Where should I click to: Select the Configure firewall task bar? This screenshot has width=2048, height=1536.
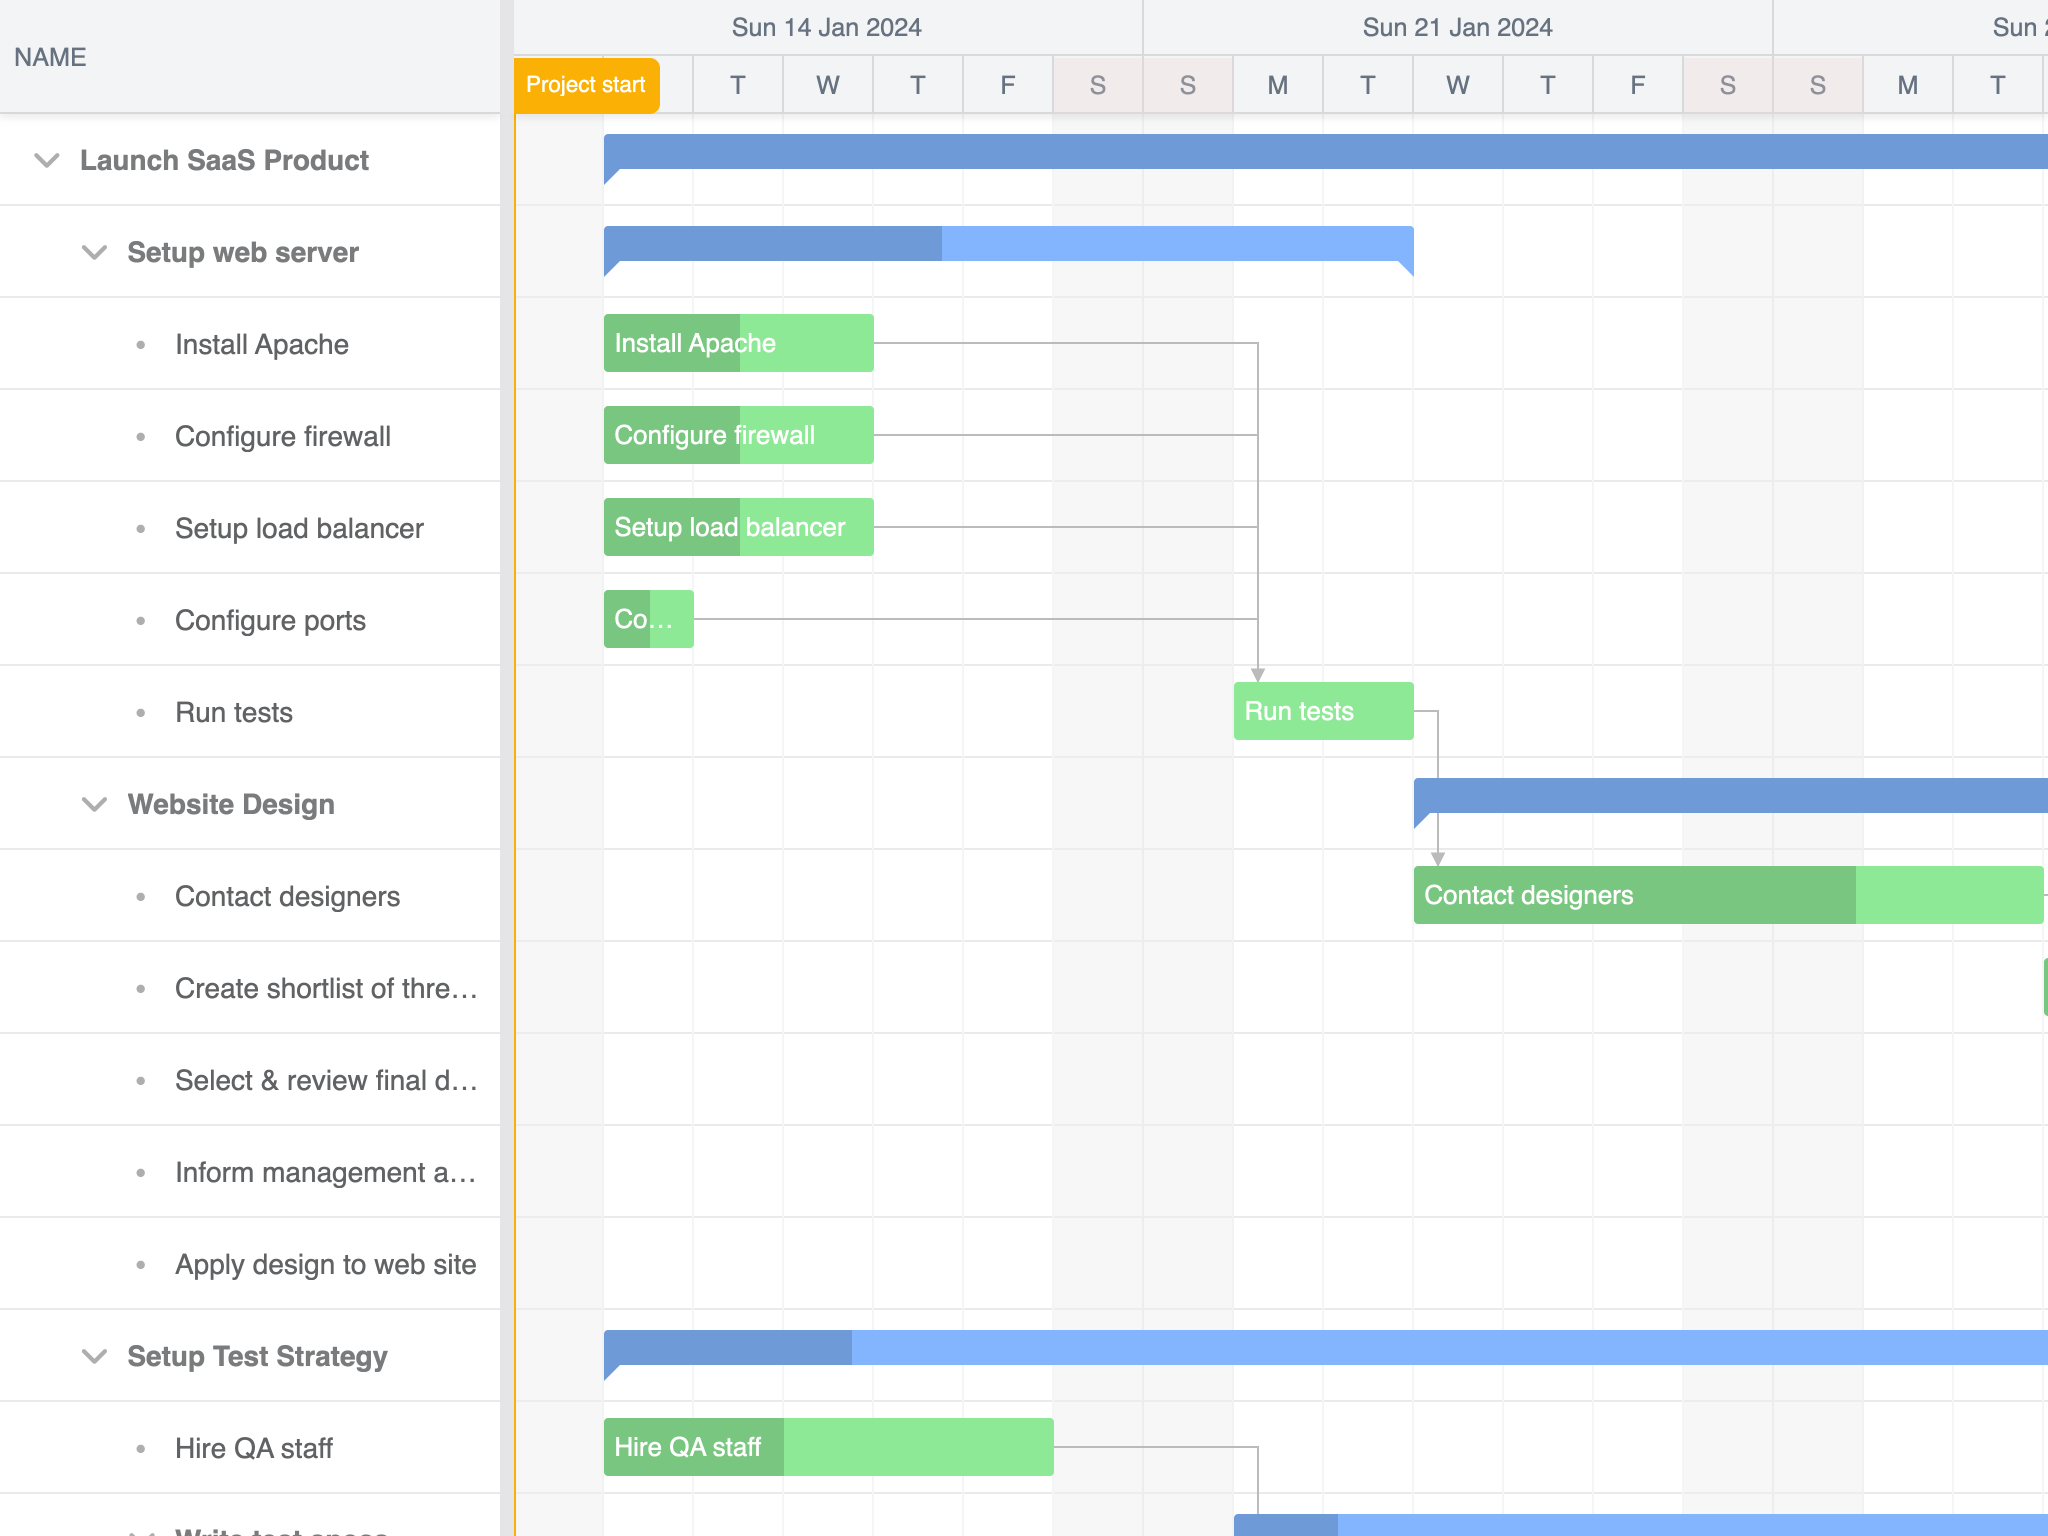click(x=737, y=435)
